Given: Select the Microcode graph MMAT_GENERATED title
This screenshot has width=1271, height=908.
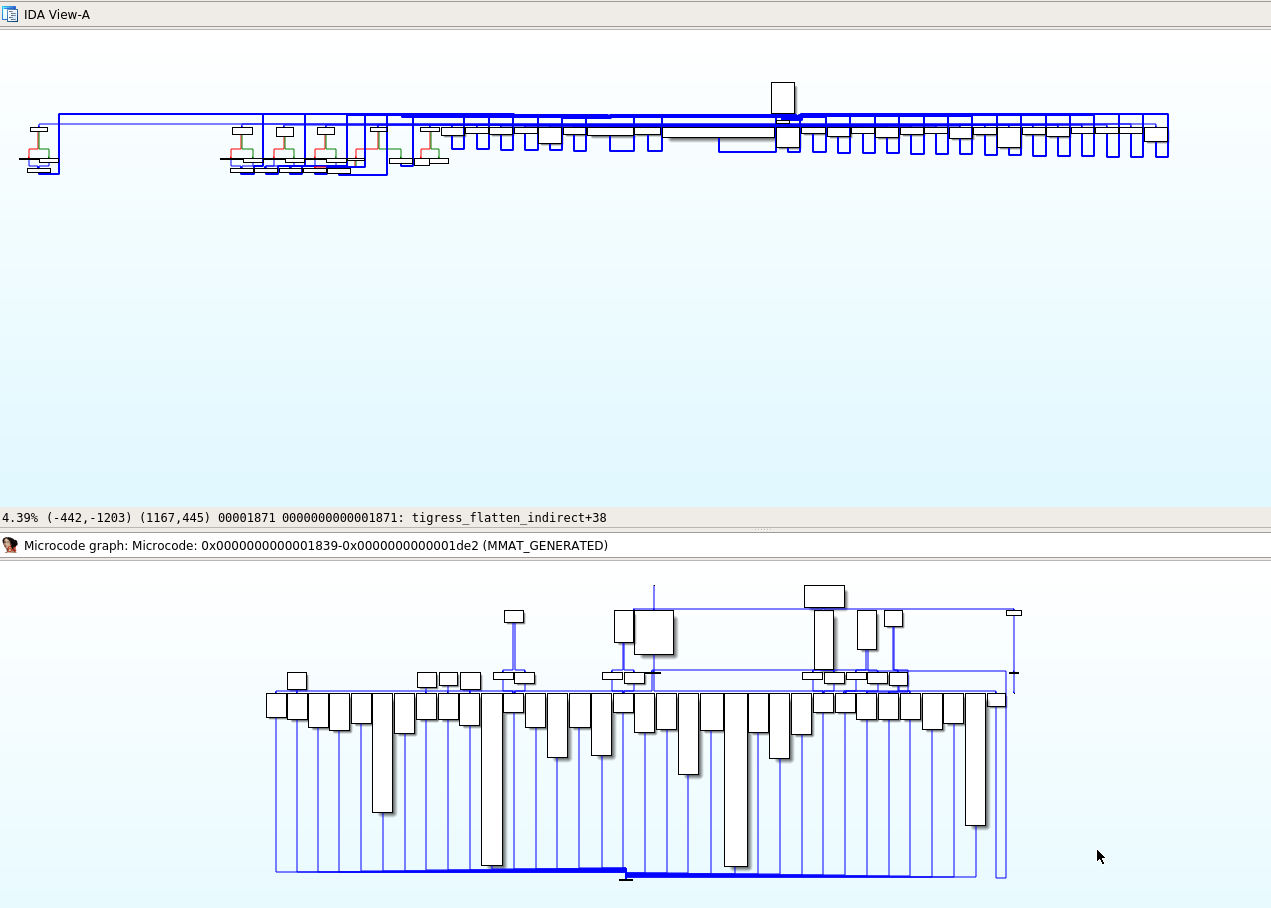Looking at the screenshot, I should [316, 546].
